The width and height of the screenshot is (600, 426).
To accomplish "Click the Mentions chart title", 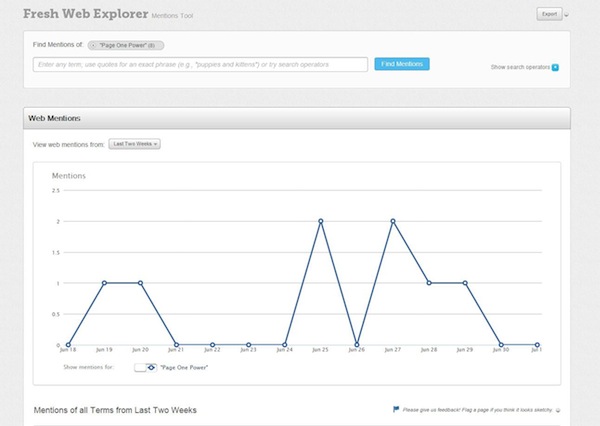I will (x=69, y=176).
